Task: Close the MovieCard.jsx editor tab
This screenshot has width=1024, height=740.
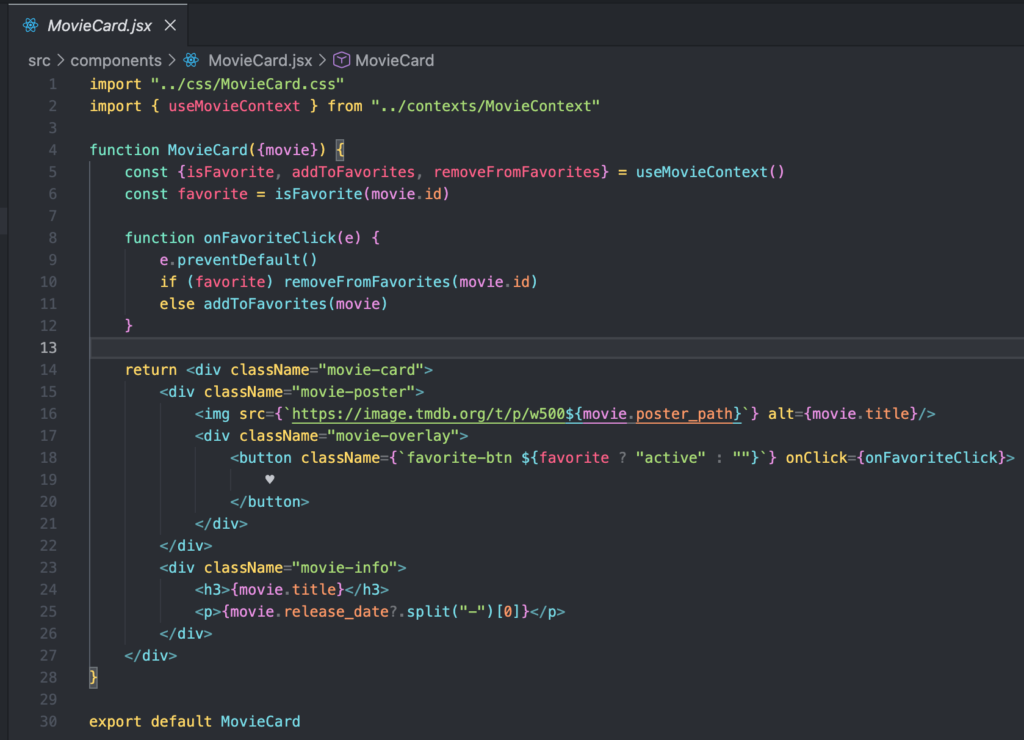Action: click(x=170, y=25)
